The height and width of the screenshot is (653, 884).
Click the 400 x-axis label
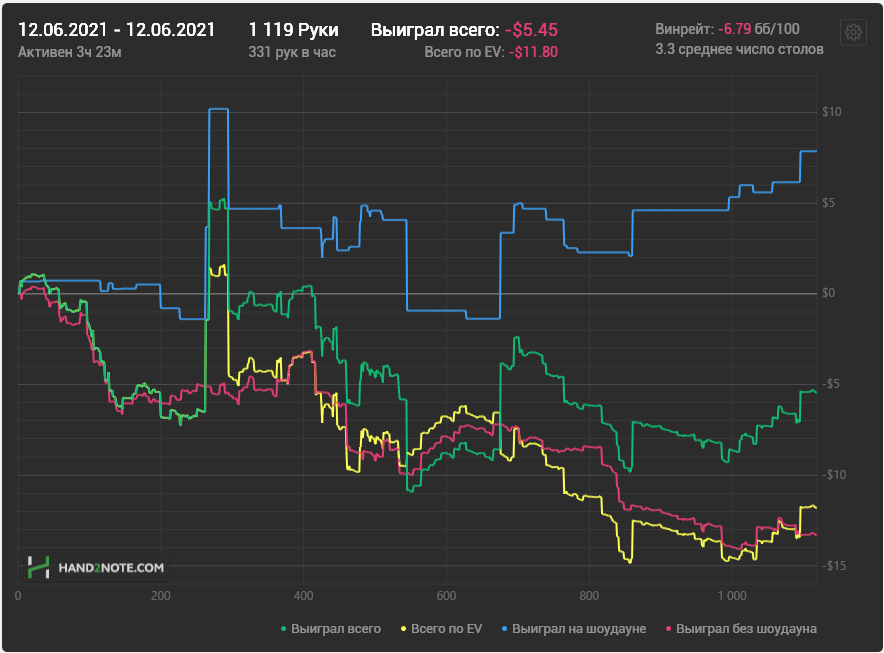click(x=303, y=596)
